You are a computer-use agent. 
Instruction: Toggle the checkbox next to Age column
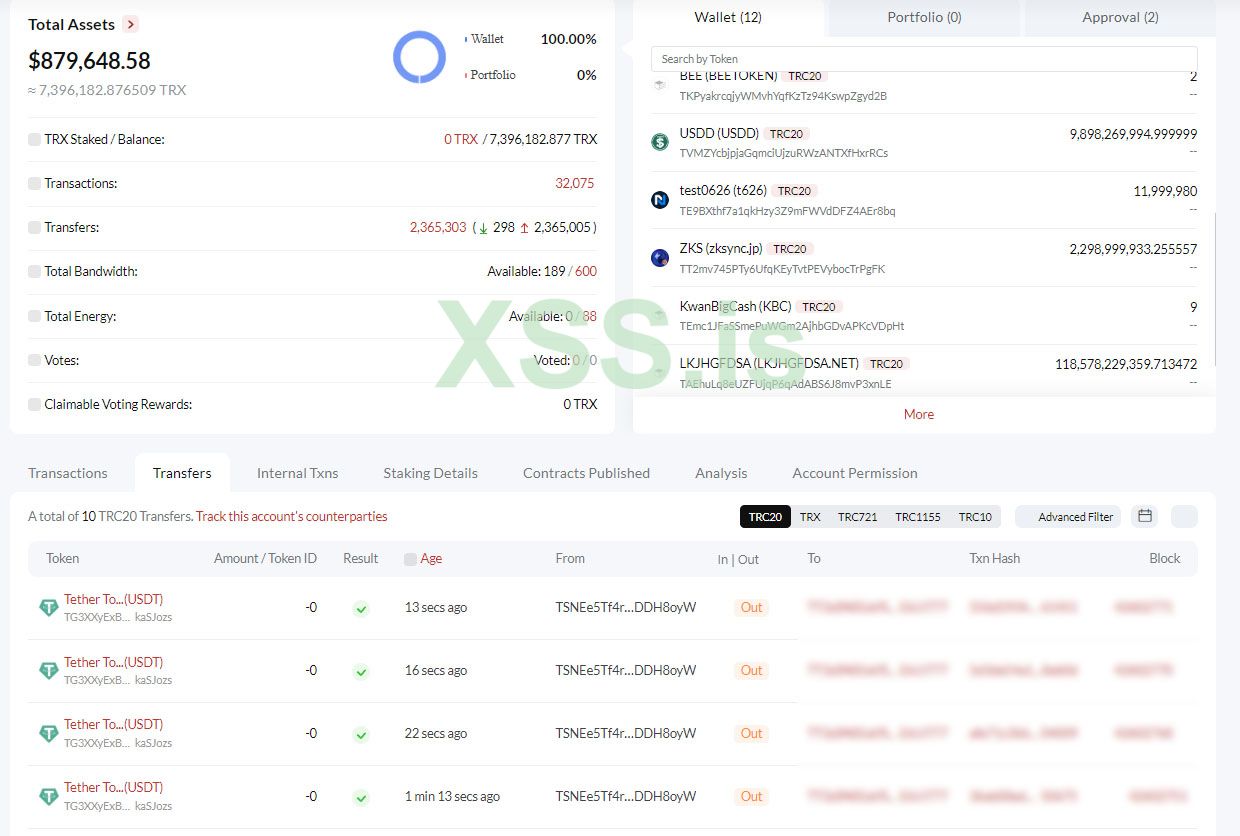click(410, 559)
